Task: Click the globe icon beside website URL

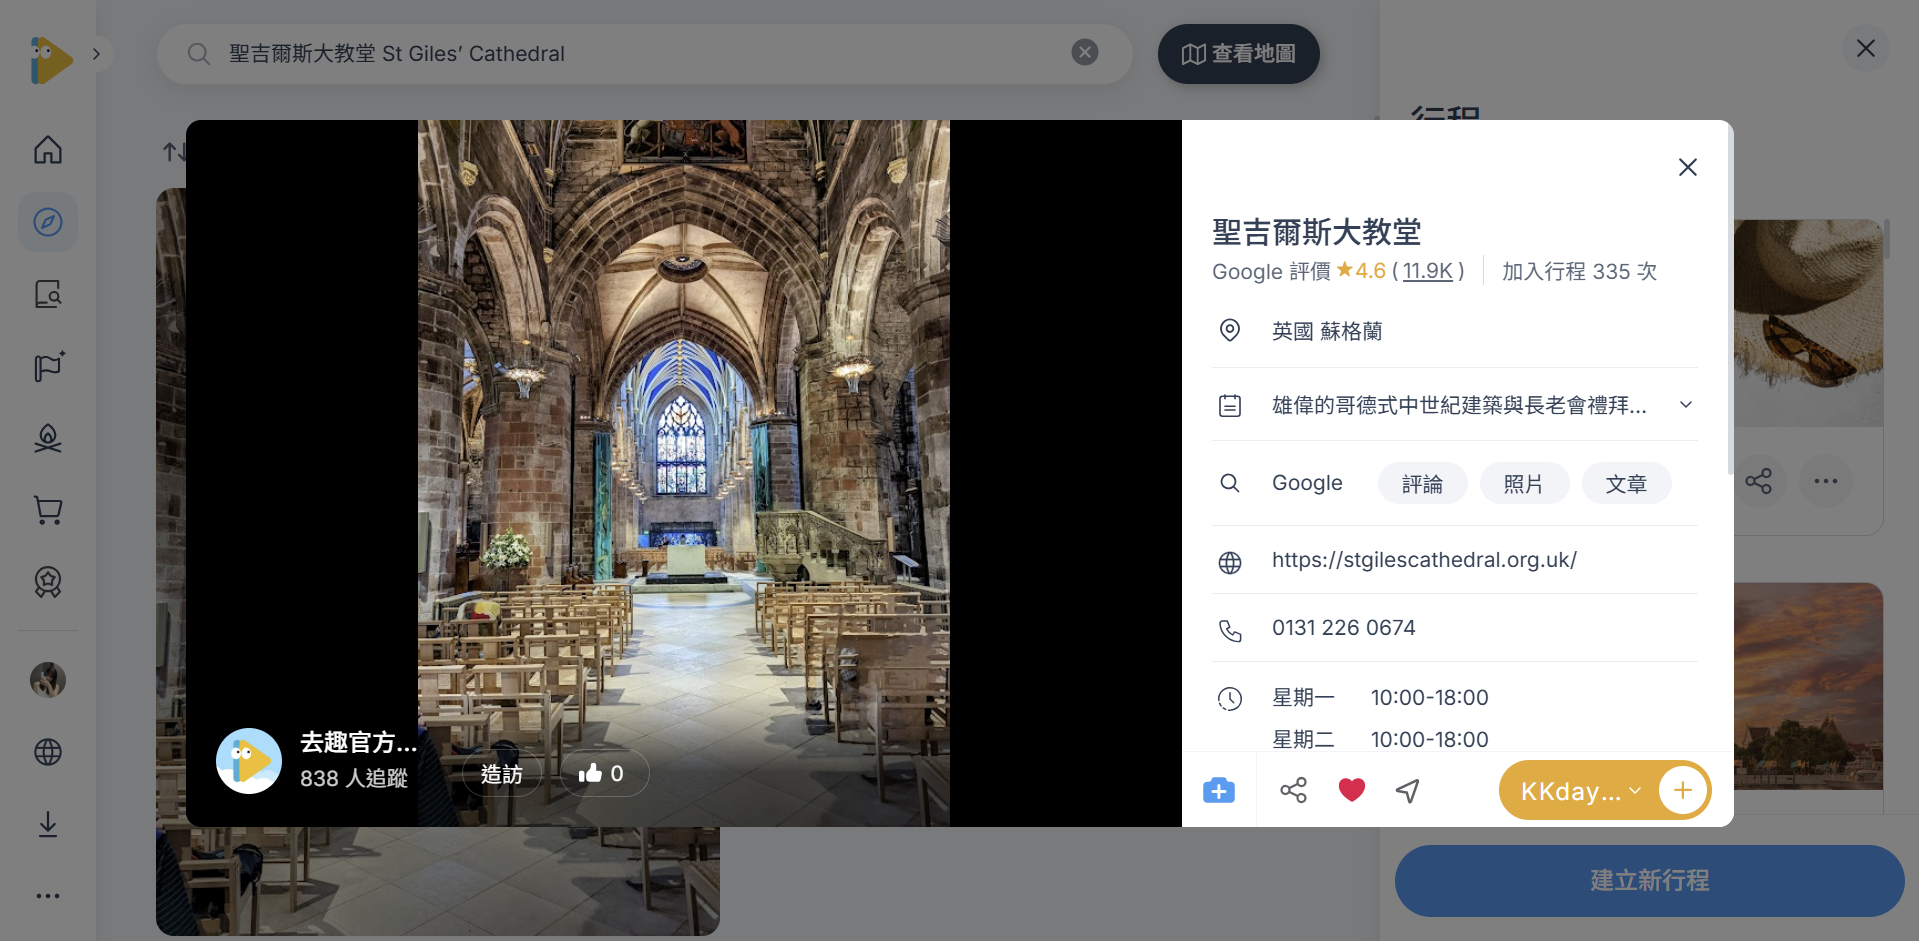Action: pyautogui.click(x=1230, y=563)
